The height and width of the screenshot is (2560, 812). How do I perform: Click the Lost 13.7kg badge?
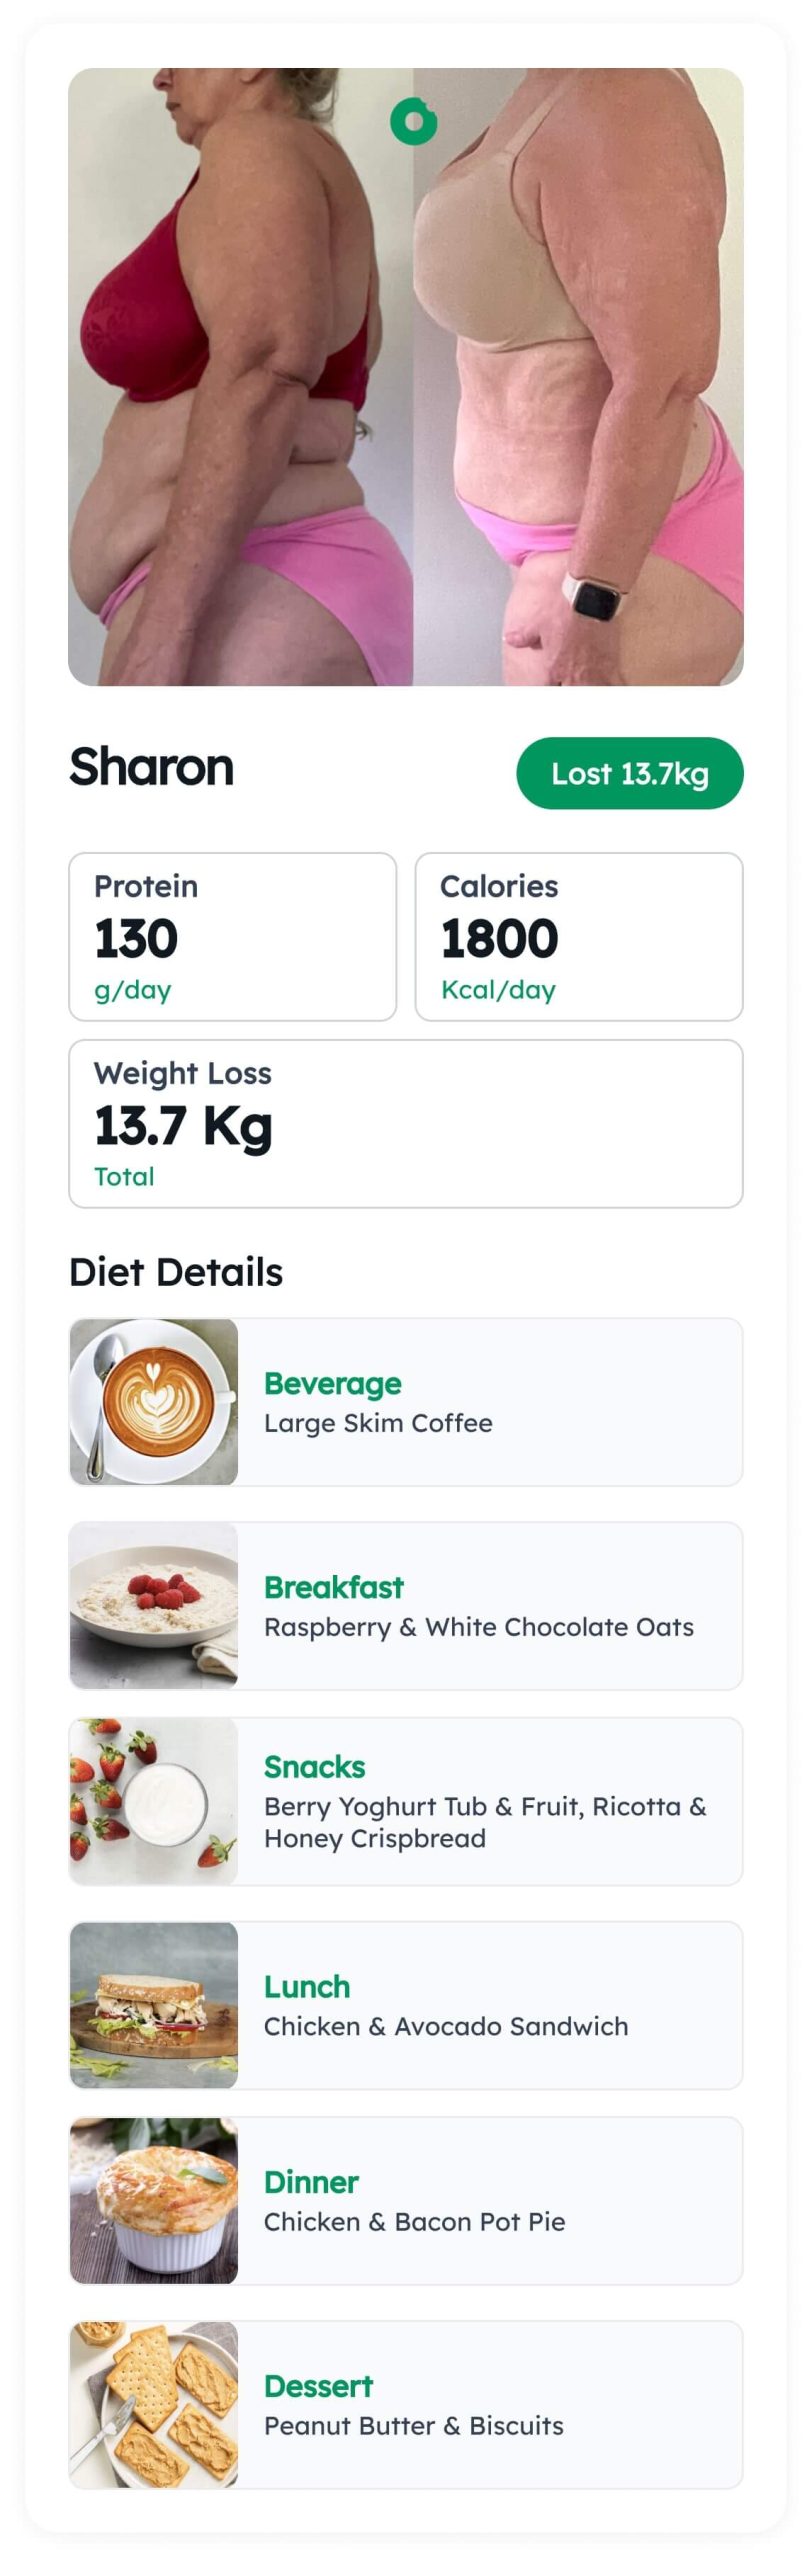click(630, 773)
